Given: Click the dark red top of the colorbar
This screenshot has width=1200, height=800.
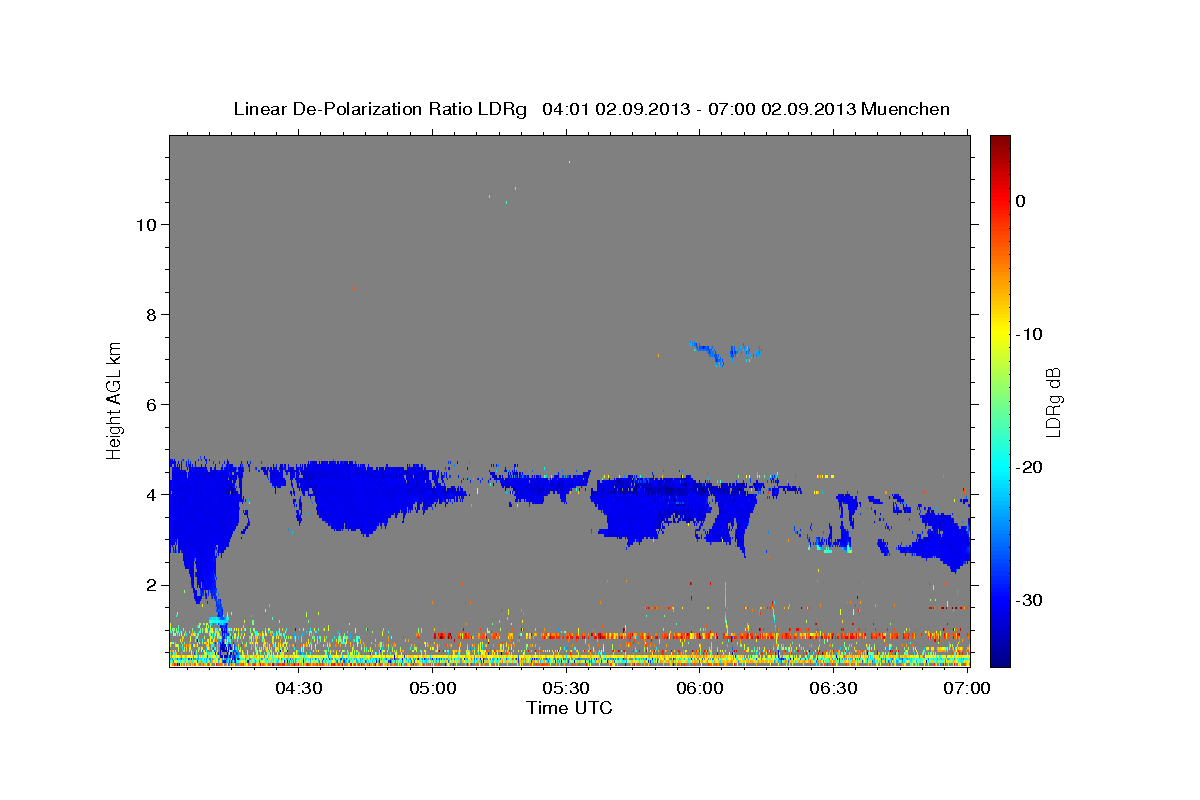Looking at the screenshot, I should coord(1000,142).
